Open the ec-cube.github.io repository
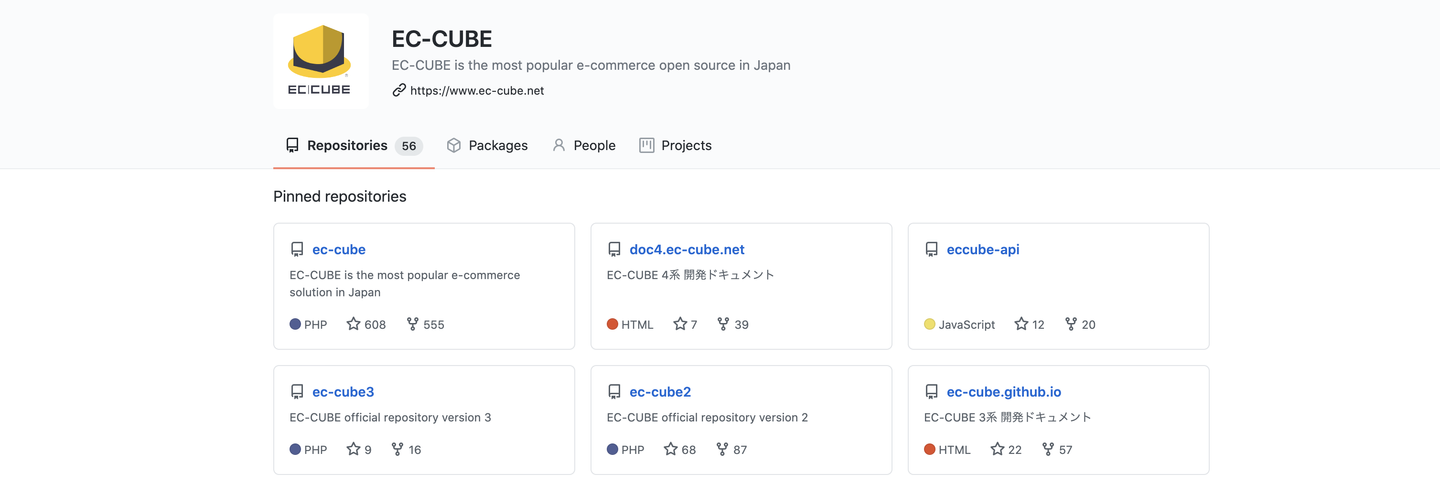This screenshot has width=1440, height=497. pos(1004,392)
